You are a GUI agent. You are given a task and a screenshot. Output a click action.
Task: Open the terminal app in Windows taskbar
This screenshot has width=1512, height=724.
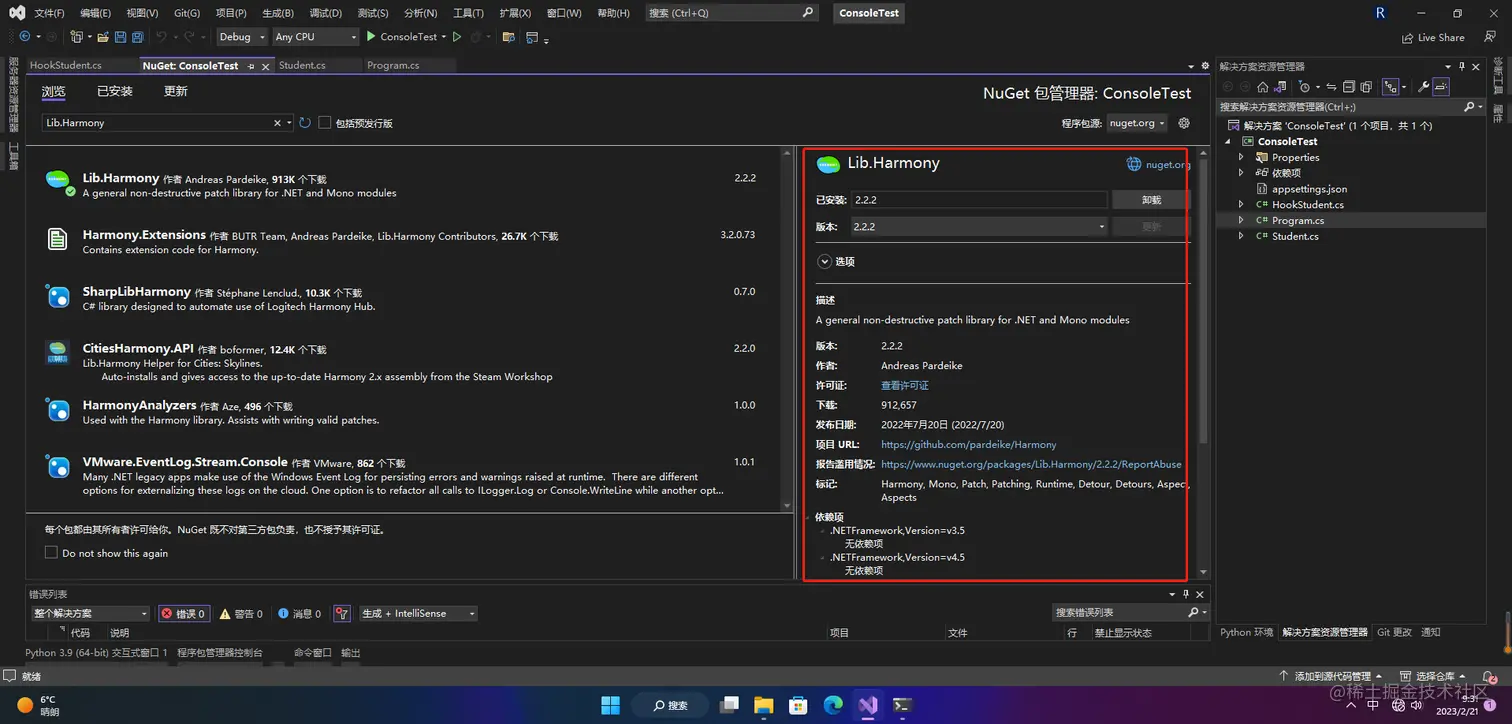point(902,705)
